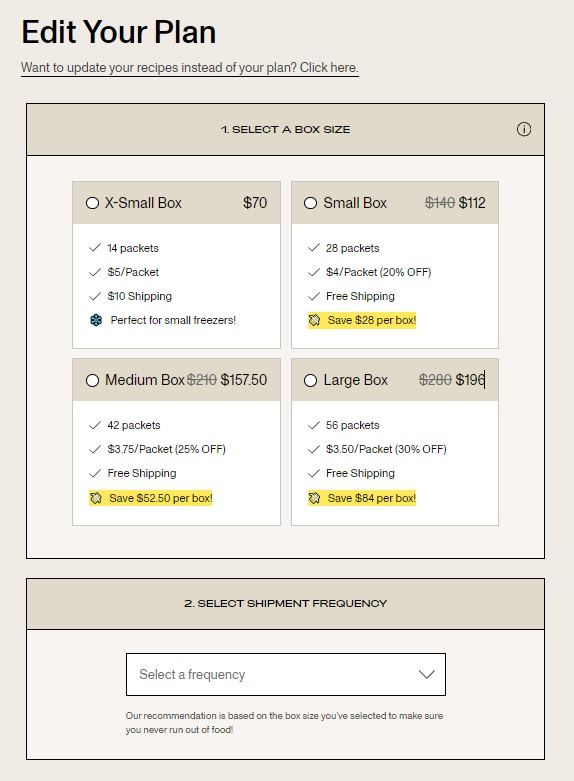This screenshot has width=574, height=781.
Task: Click the snowflake icon for small freezers
Action: point(96,320)
